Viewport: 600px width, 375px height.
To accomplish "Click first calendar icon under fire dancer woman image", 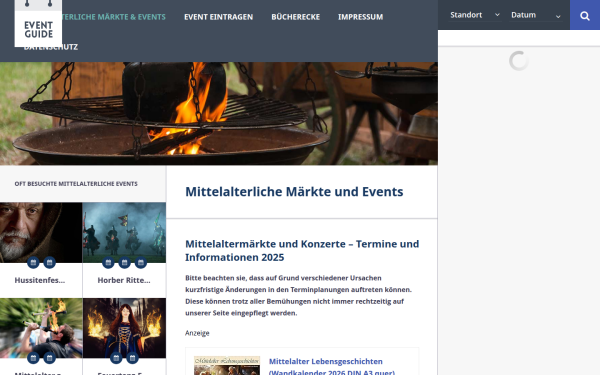I will click(116, 358).
